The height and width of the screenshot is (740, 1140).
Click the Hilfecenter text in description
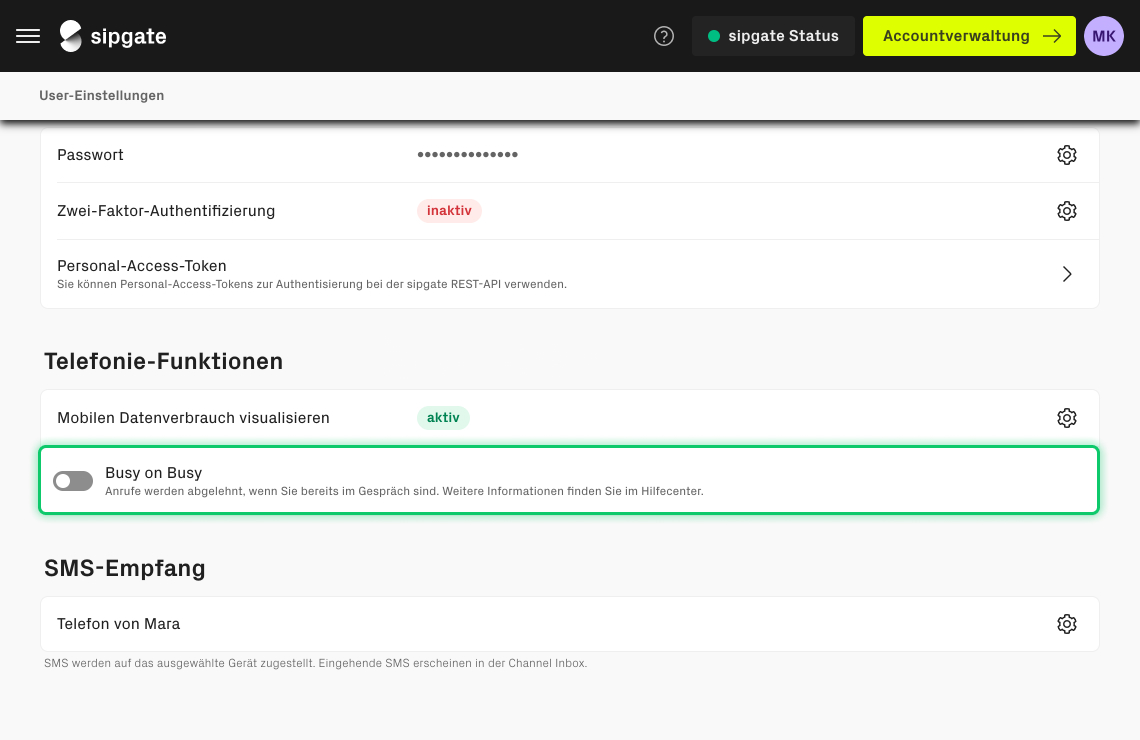pyautogui.click(x=673, y=491)
